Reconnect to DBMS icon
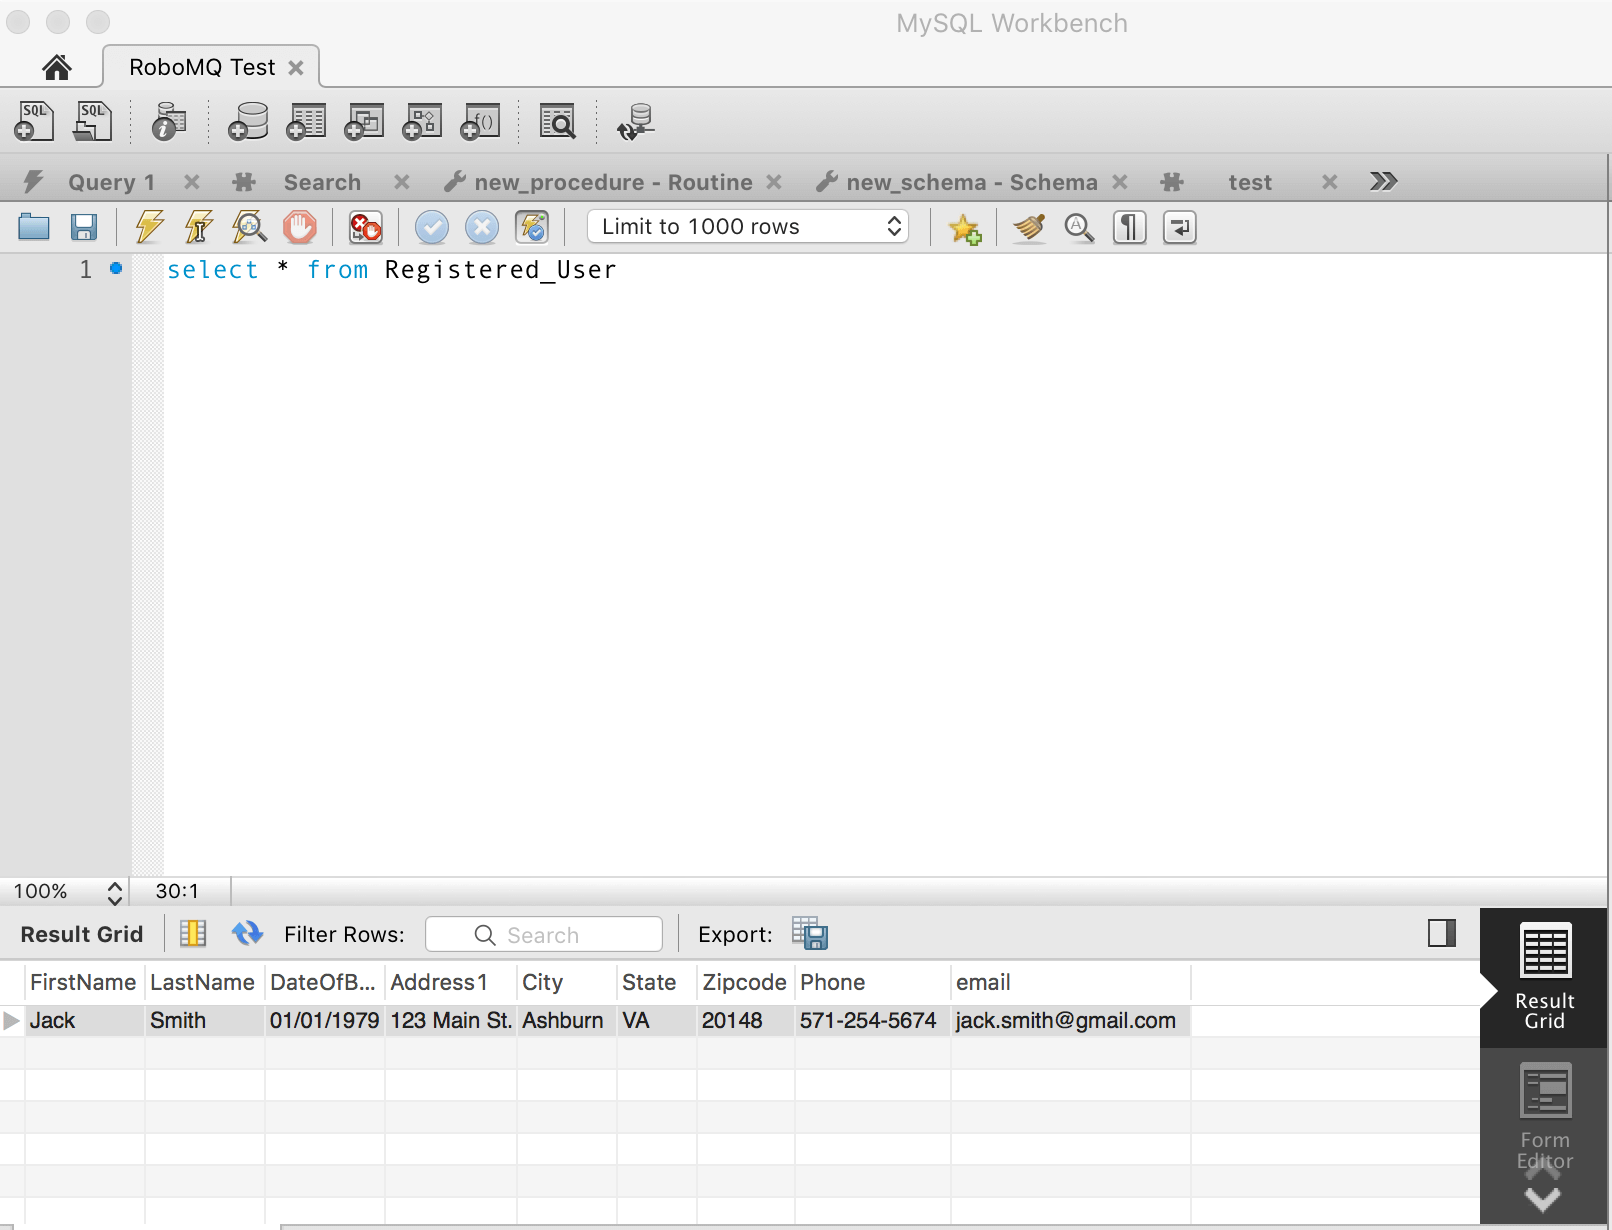Viewport: 1612px width, 1230px height. [x=635, y=122]
